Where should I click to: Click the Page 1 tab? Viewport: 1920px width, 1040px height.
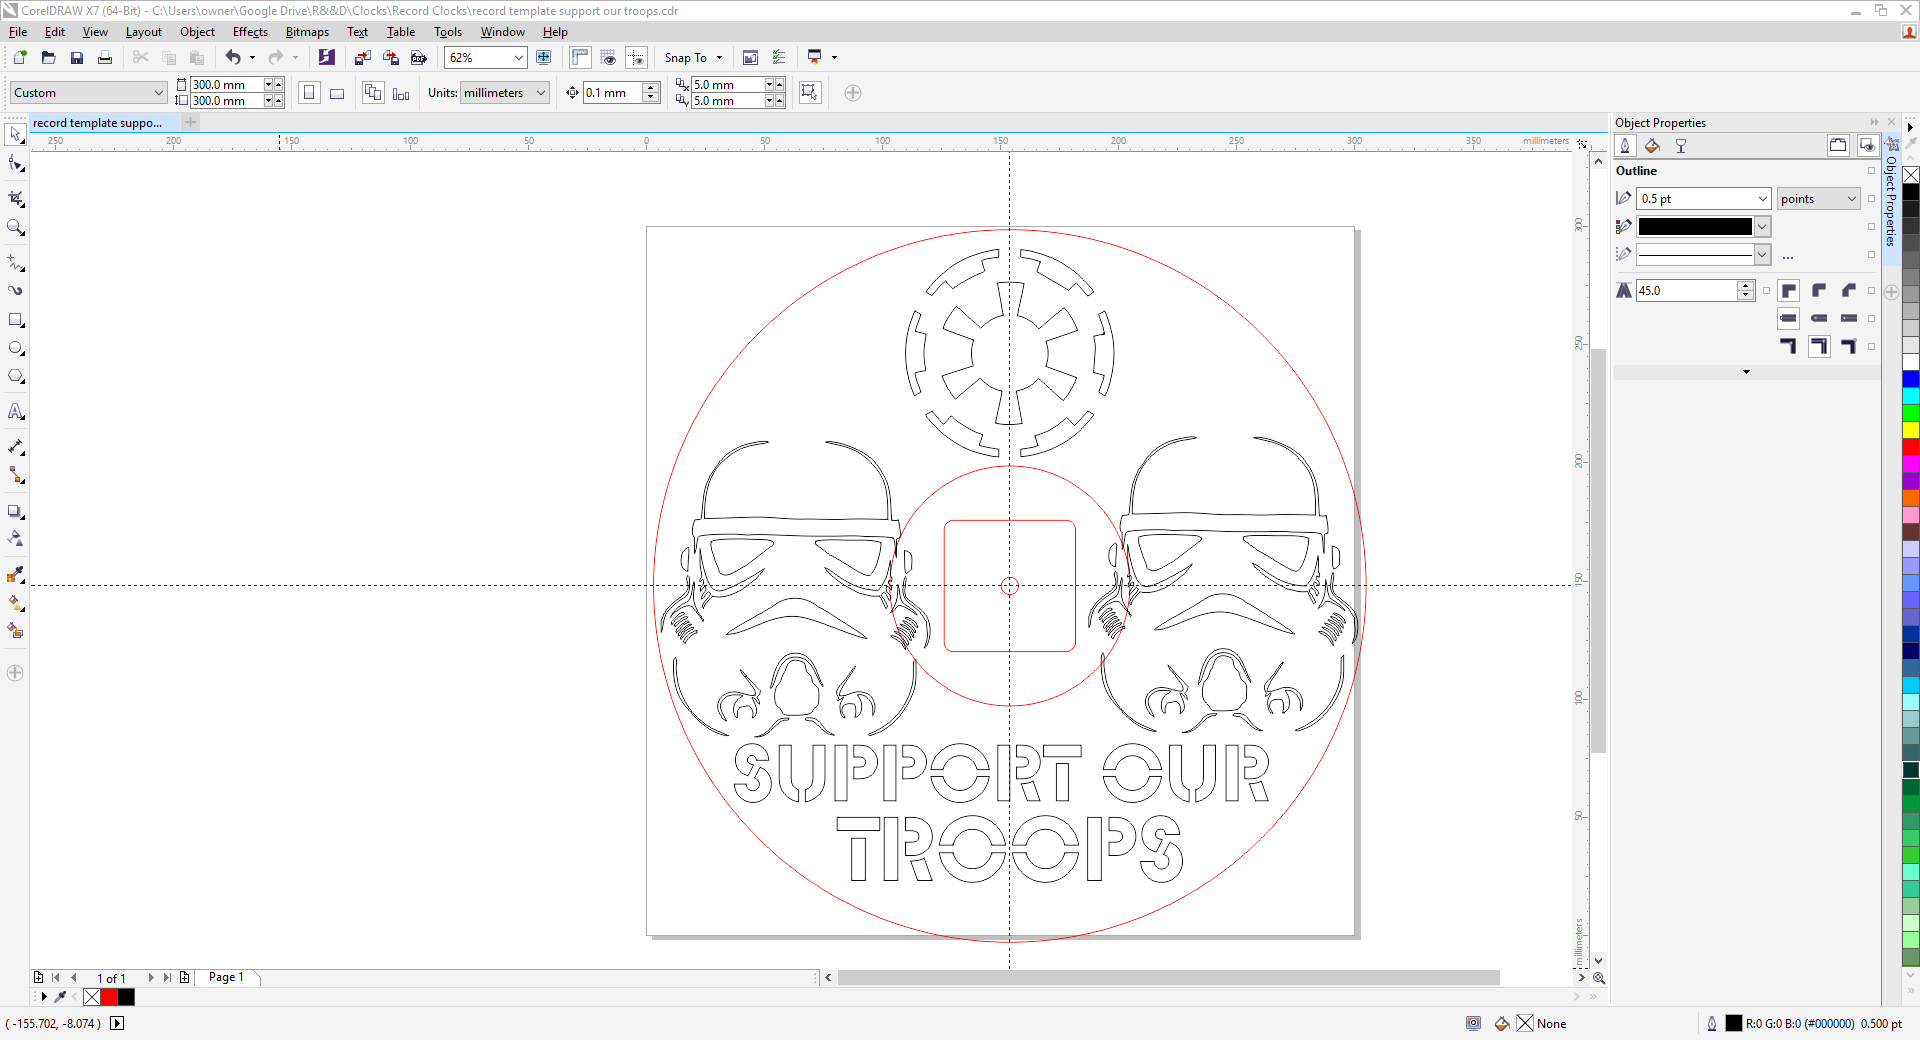tap(226, 978)
